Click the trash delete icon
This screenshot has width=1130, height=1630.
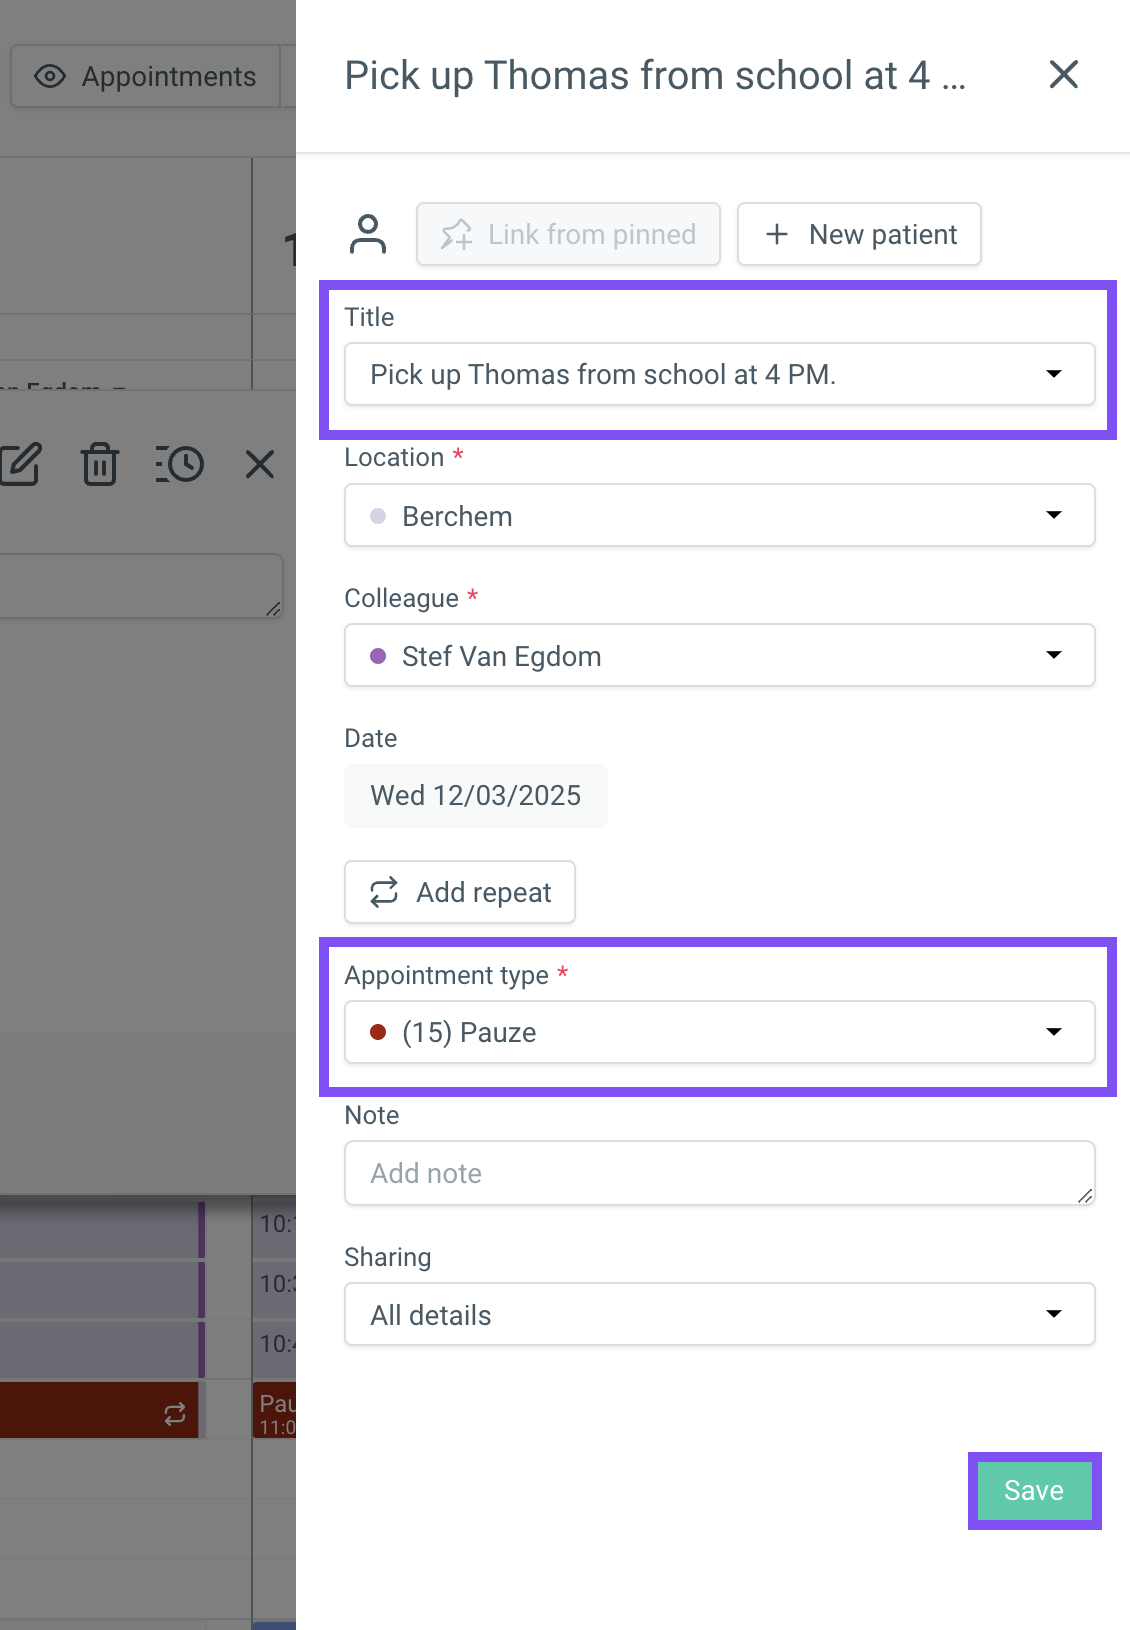pos(100,464)
